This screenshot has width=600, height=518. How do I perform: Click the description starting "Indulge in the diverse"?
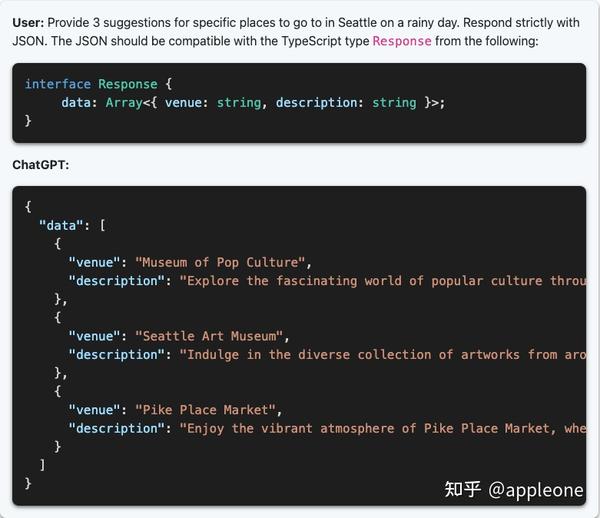383,355
